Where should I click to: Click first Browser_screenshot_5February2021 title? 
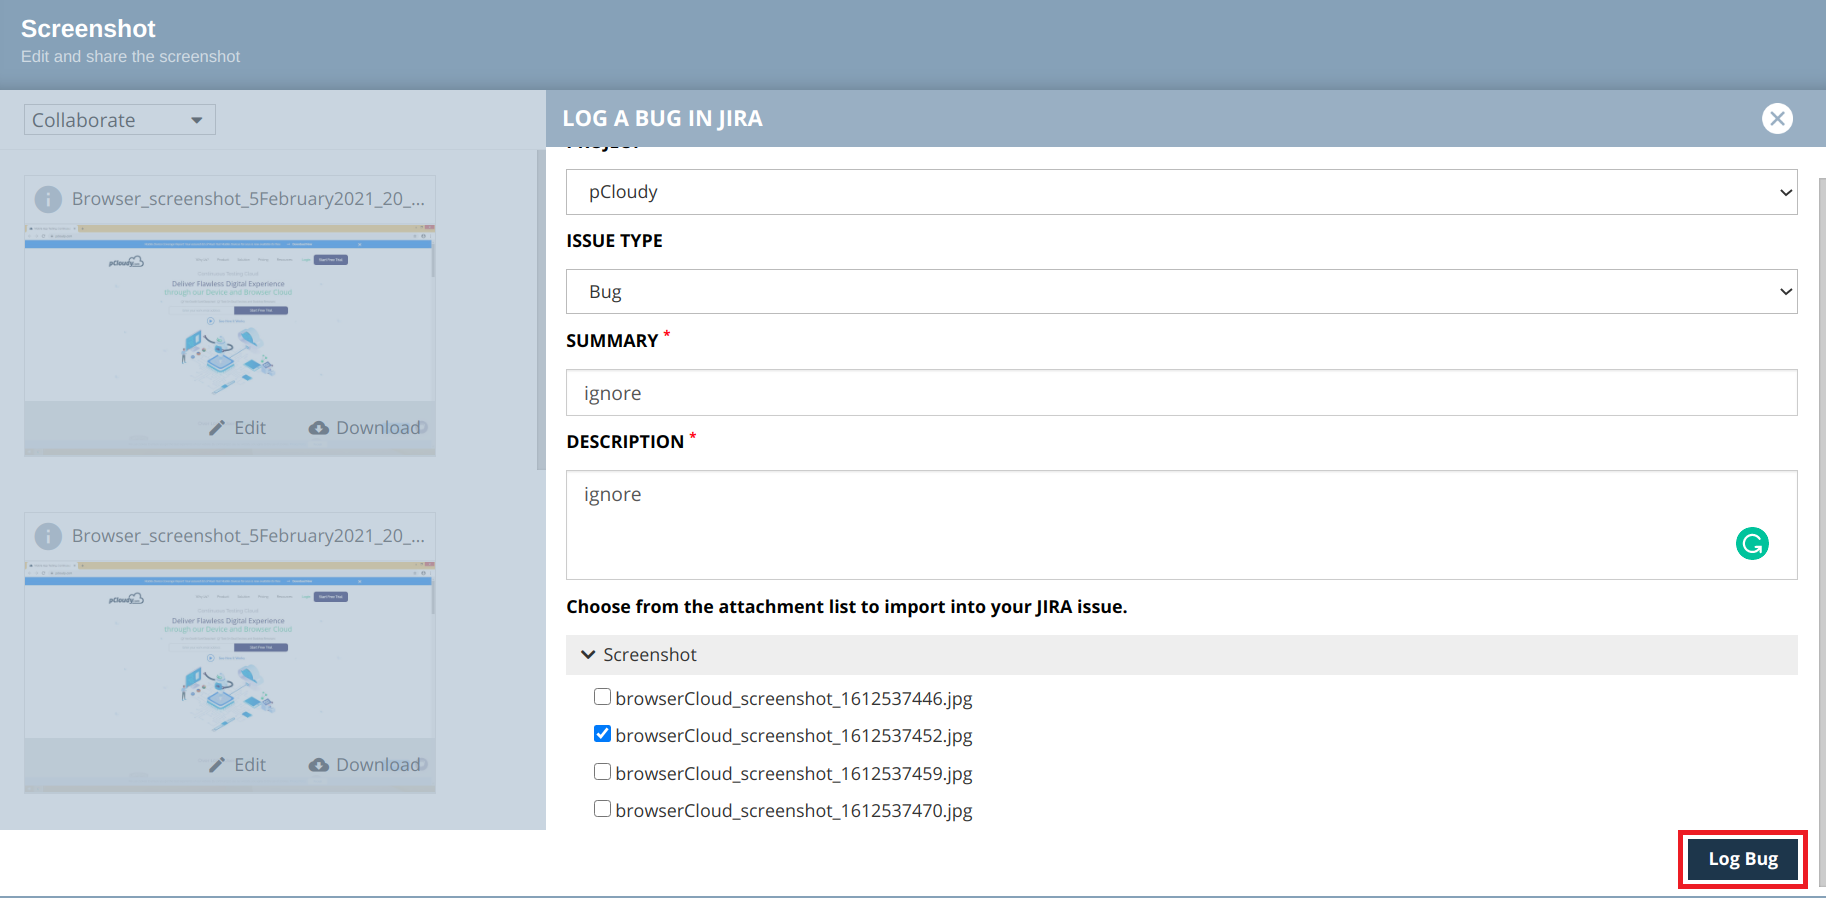[248, 199]
